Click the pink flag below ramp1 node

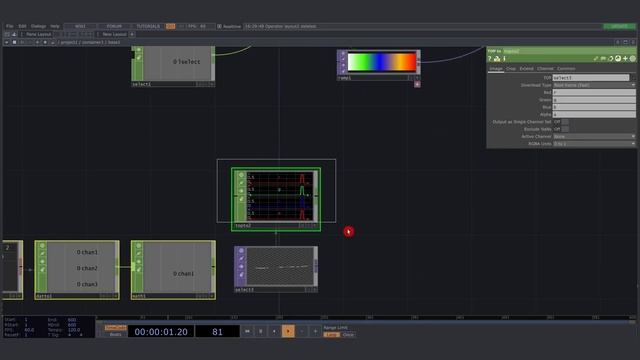tap(417, 84)
